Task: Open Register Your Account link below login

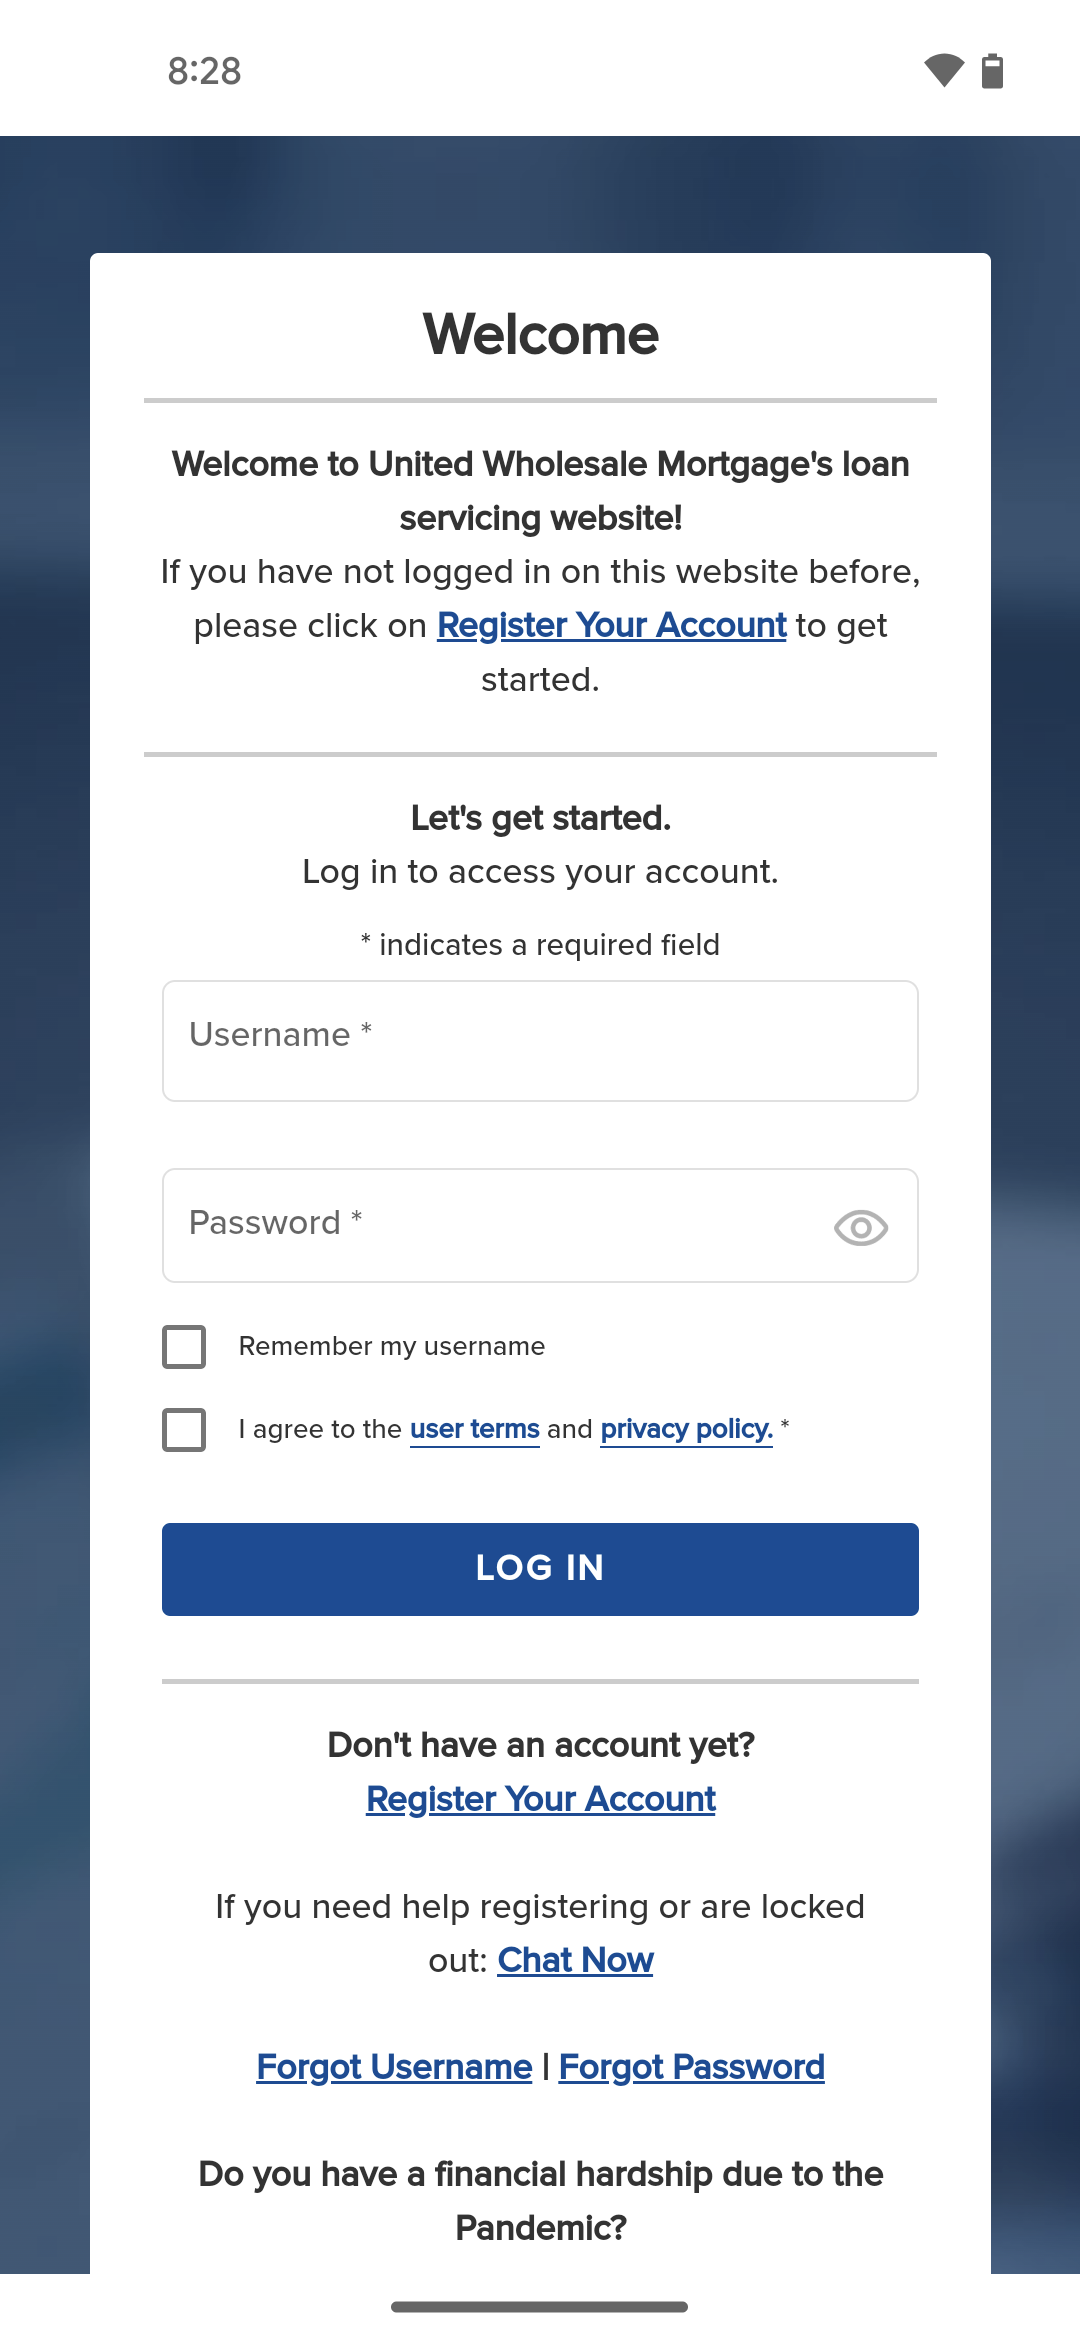Action: pyautogui.click(x=541, y=1799)
